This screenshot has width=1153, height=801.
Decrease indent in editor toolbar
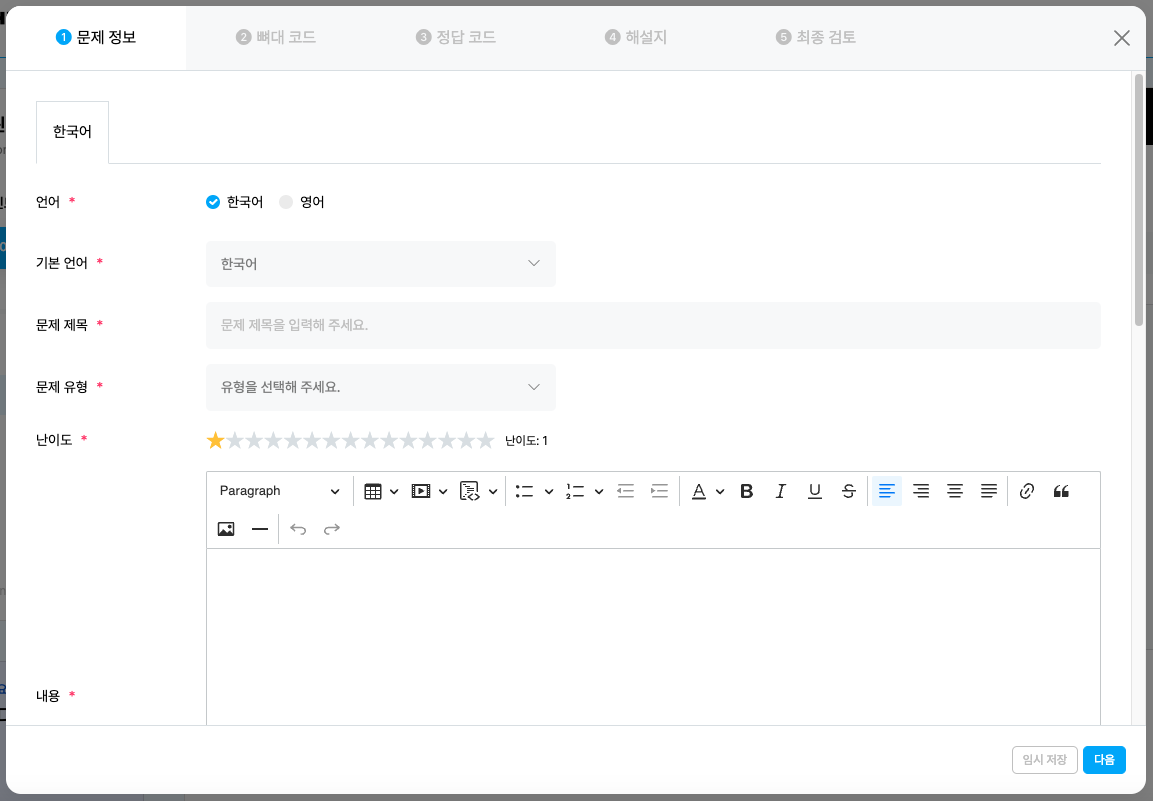click(x=626, y=491)
